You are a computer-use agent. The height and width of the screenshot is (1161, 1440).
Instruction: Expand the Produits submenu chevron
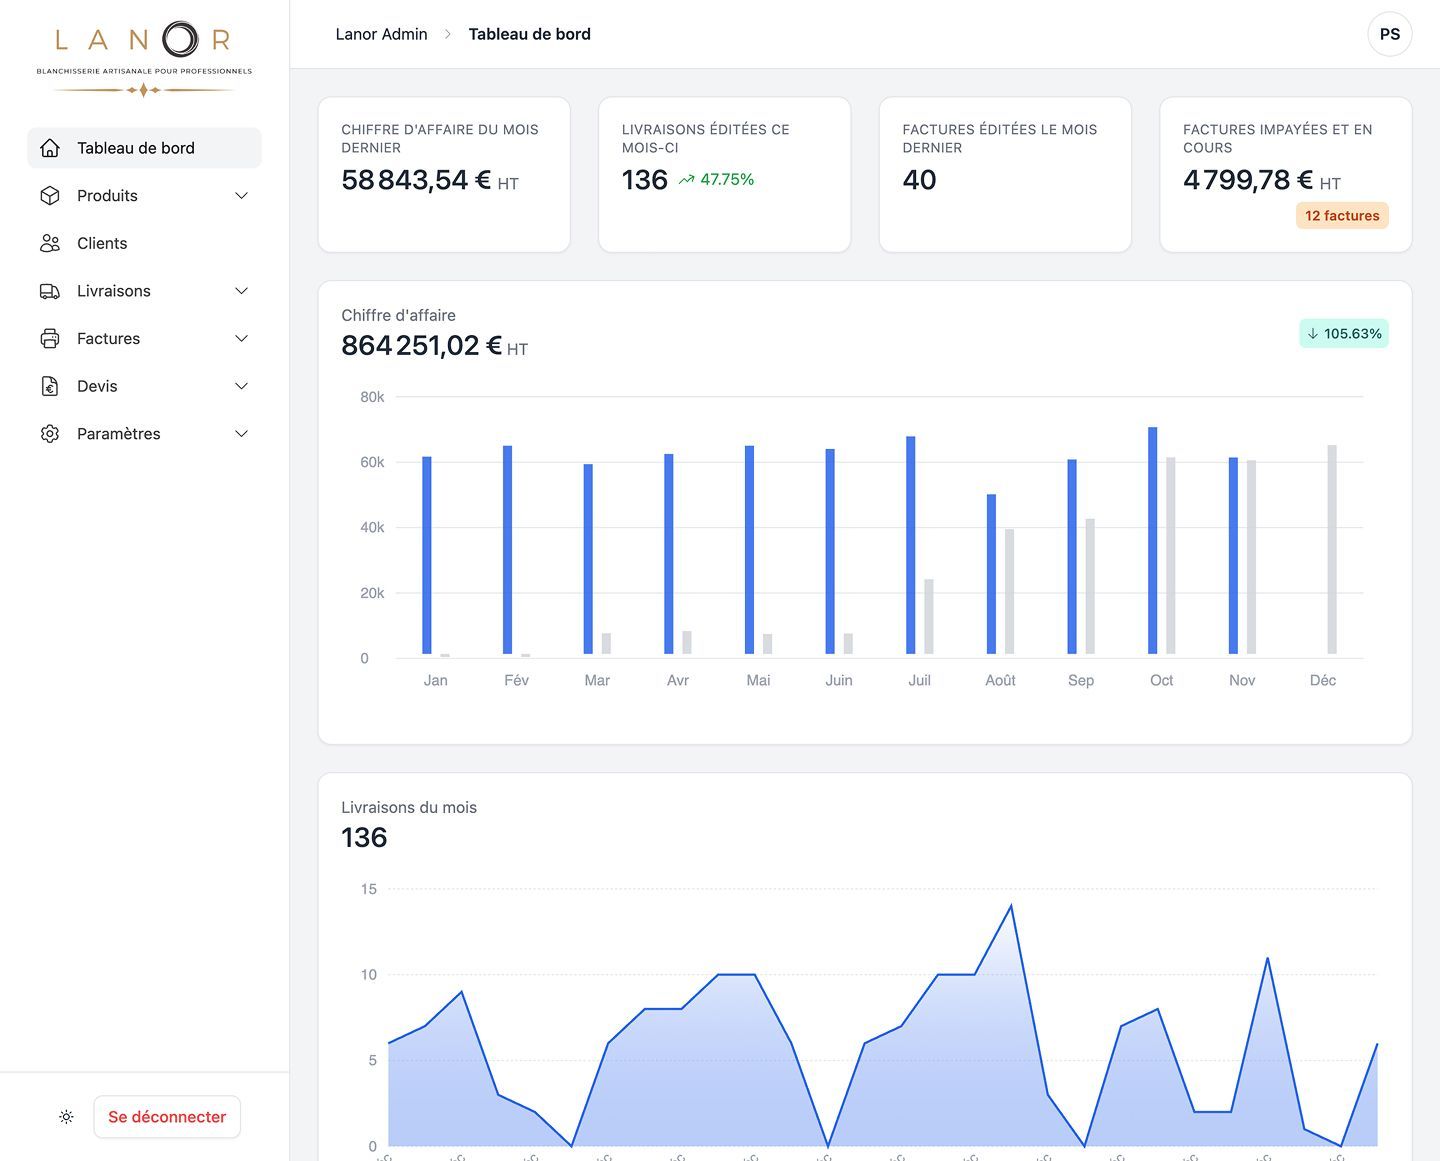[241, 196]
